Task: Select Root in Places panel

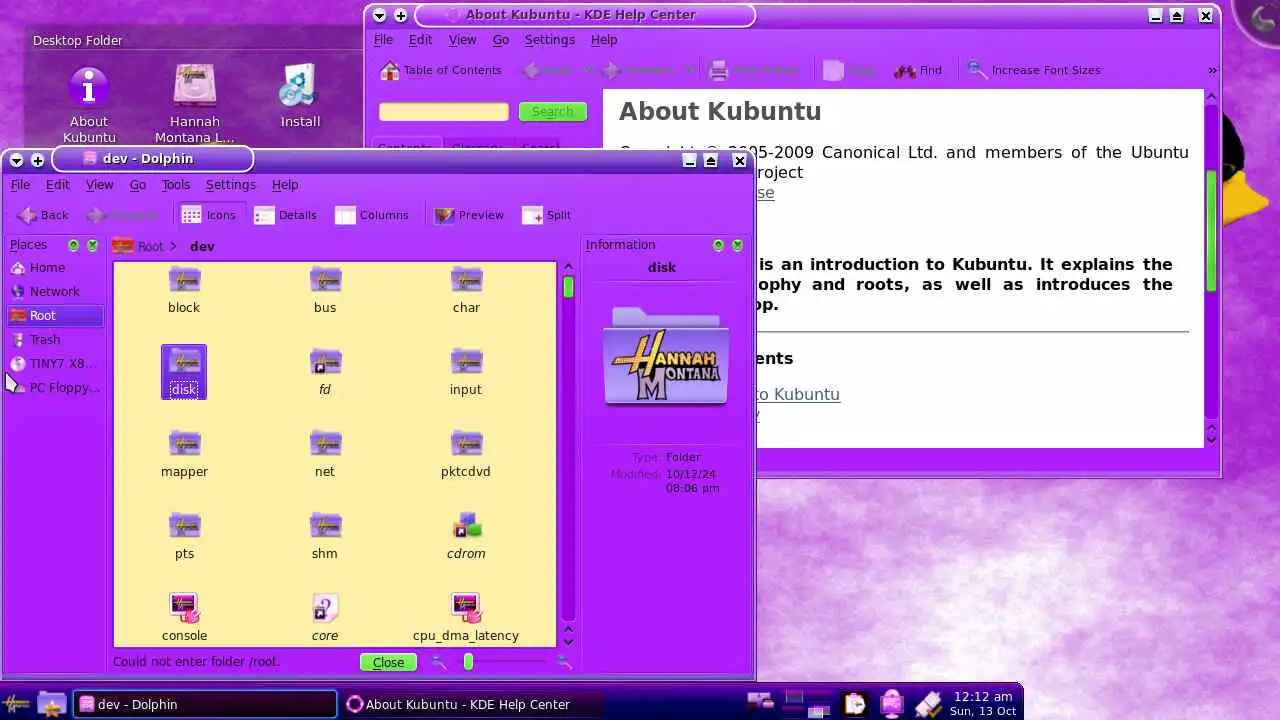Action: (x=55, y=316)
